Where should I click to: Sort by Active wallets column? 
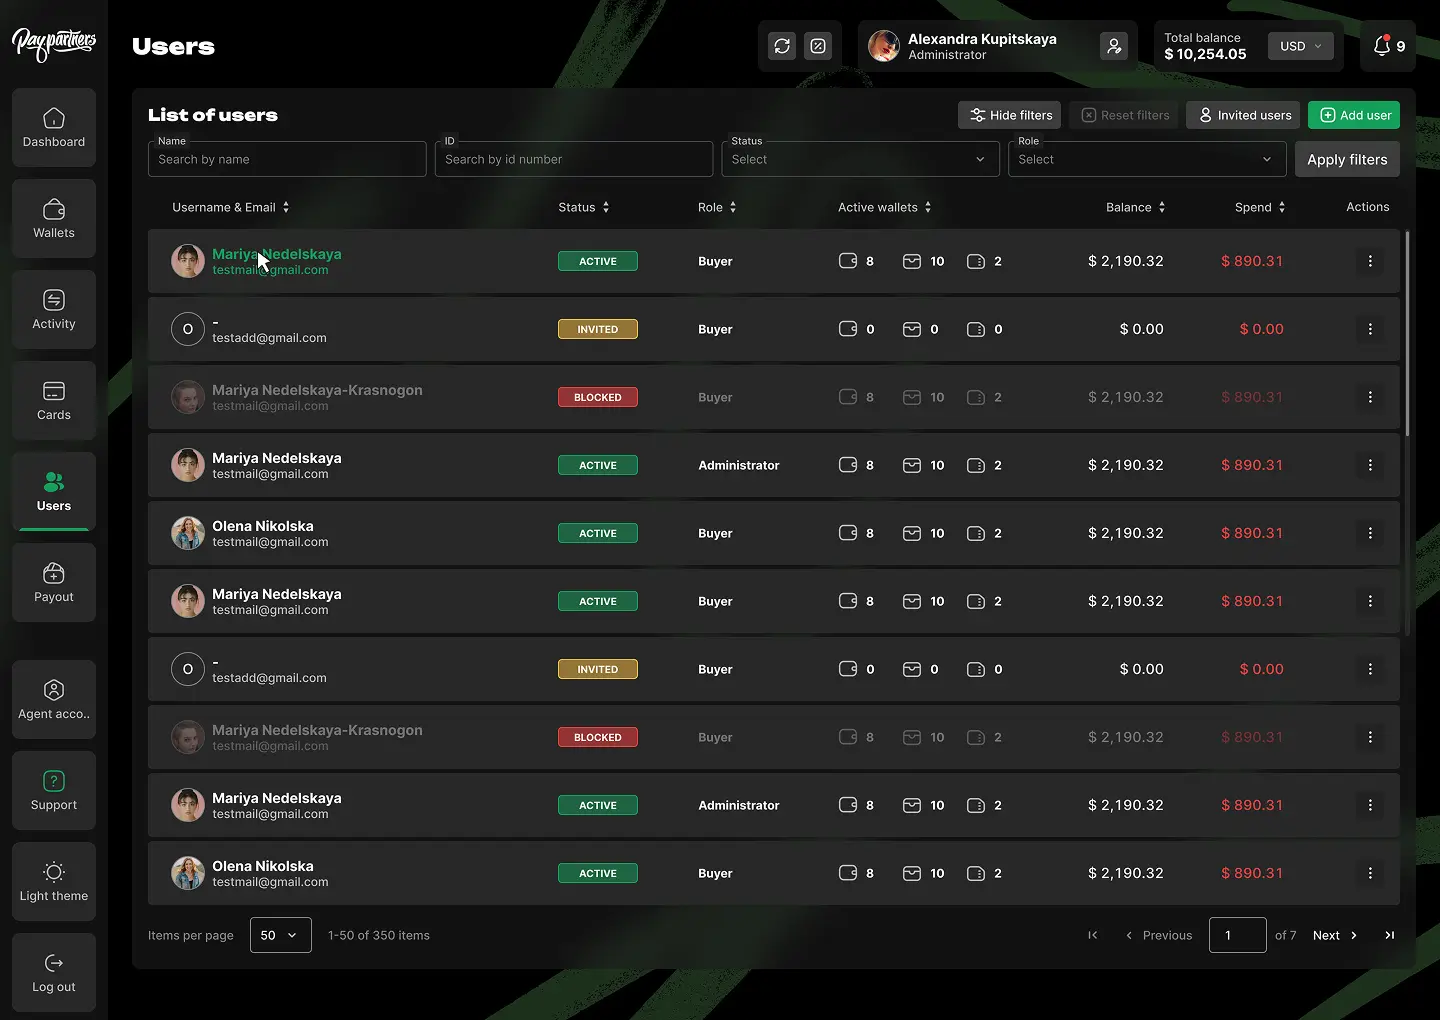(885, 207)
